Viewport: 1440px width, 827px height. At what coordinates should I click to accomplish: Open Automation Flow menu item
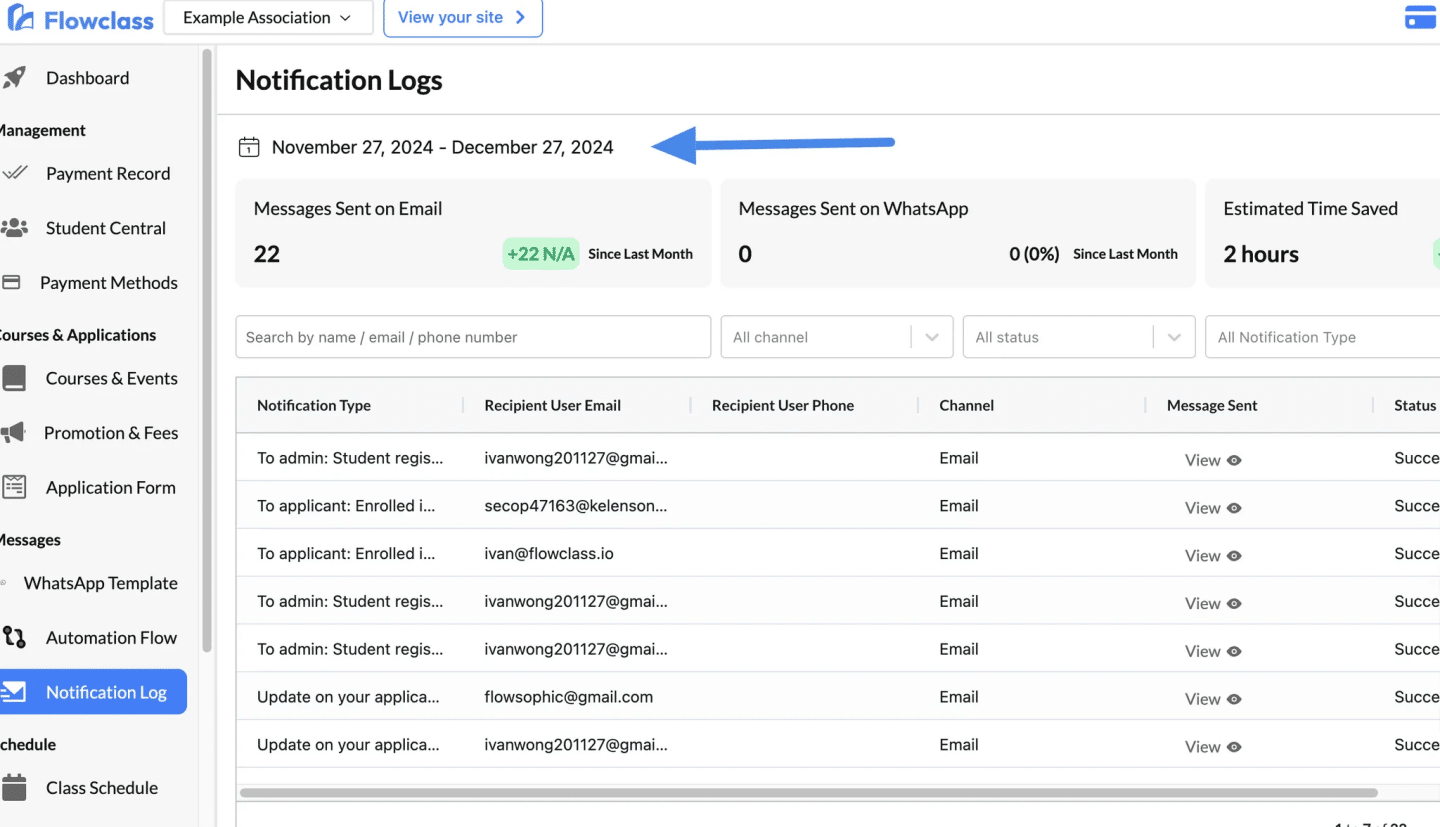coord(111,637)
